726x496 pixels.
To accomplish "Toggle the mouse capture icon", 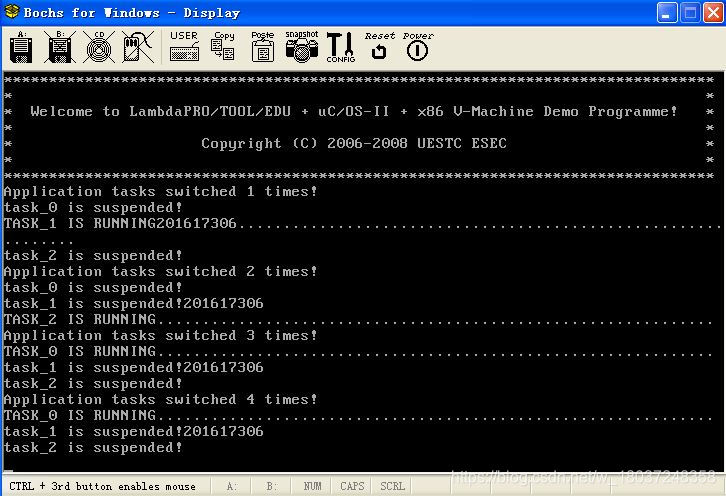I will (138, 47).
